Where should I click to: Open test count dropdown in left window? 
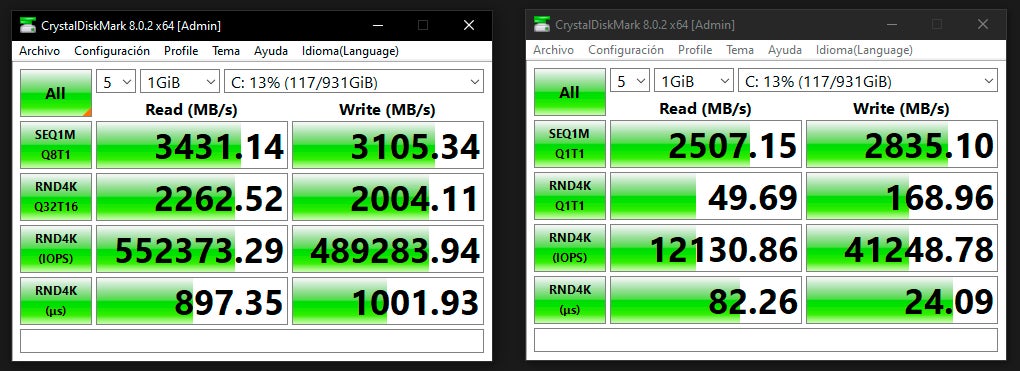tap(116, 82)
